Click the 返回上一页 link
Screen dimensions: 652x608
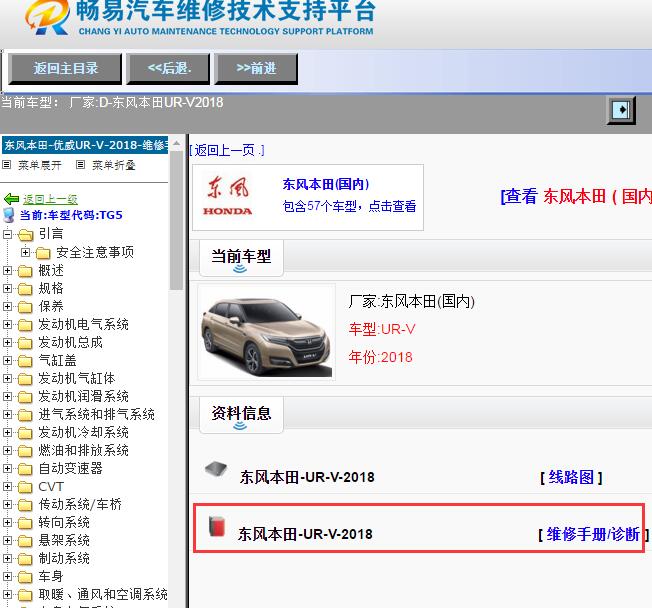click(x=227, y=150)
